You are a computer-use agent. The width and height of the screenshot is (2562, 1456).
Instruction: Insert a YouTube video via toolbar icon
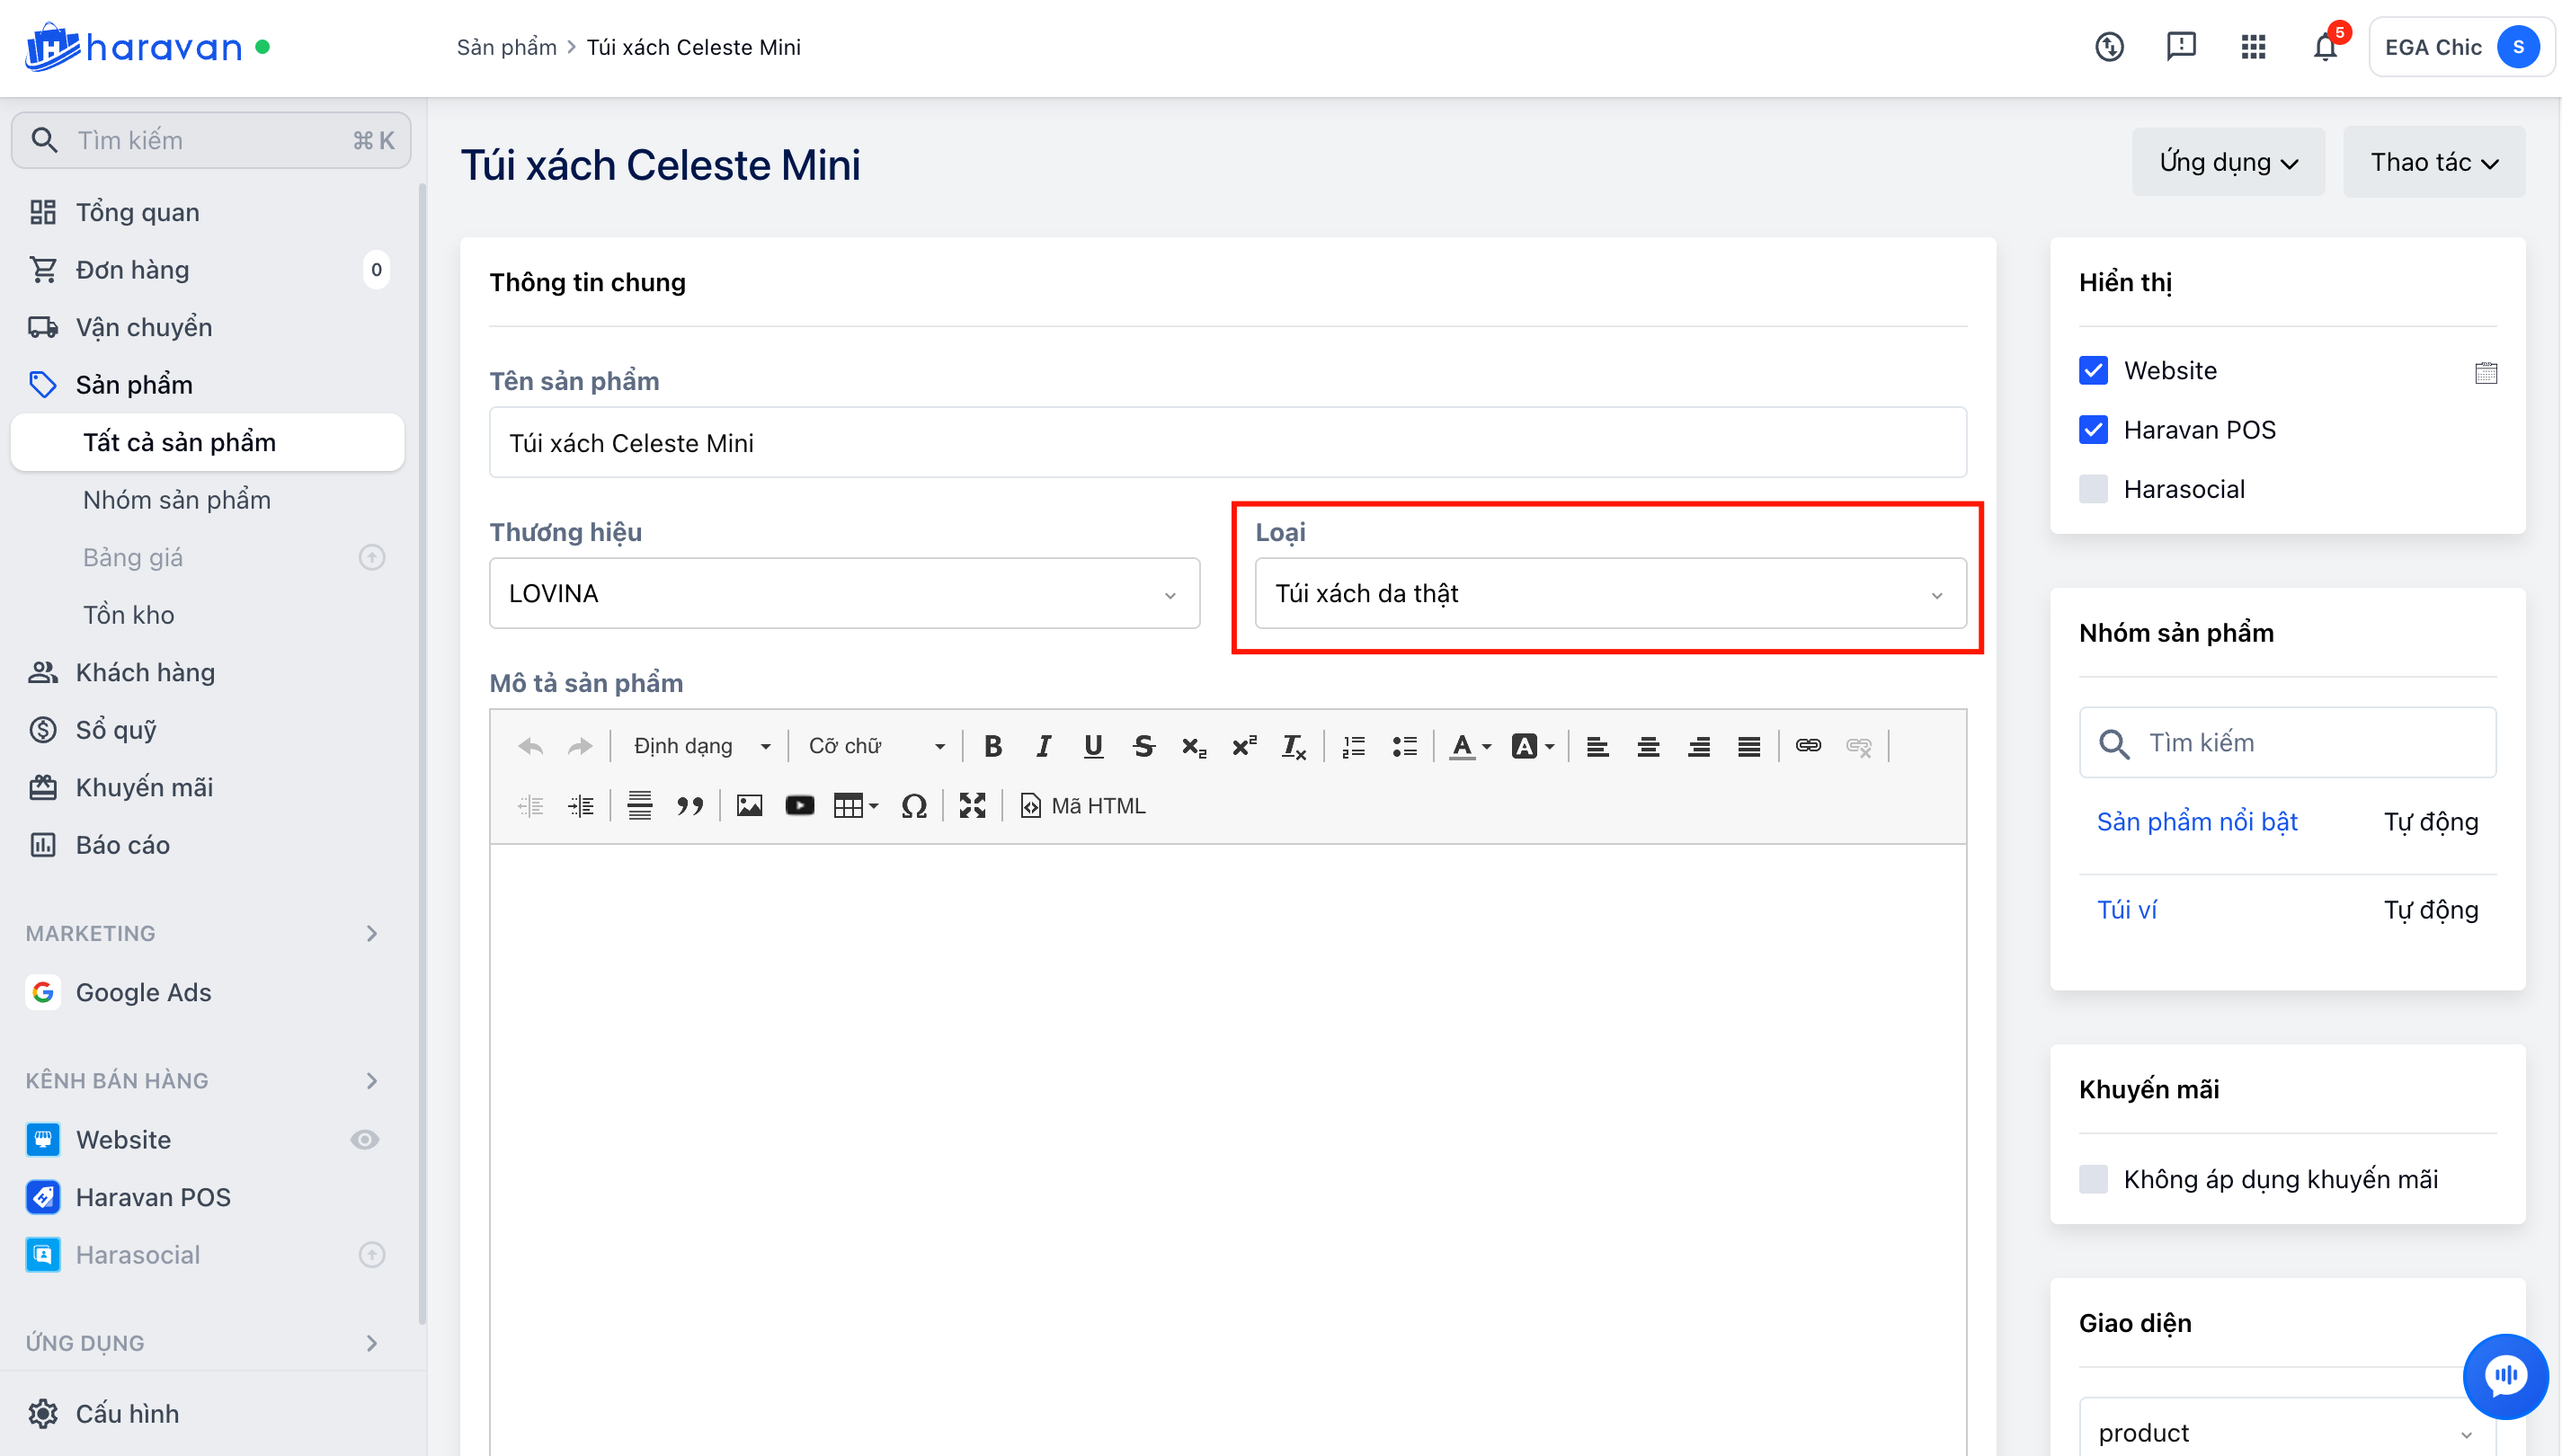[799, 806]
